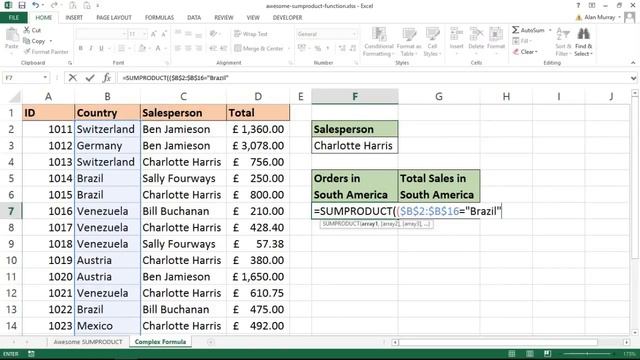Click into the formula bar text
Viewport: 640px width, 360px height.
tap(373, 78)
